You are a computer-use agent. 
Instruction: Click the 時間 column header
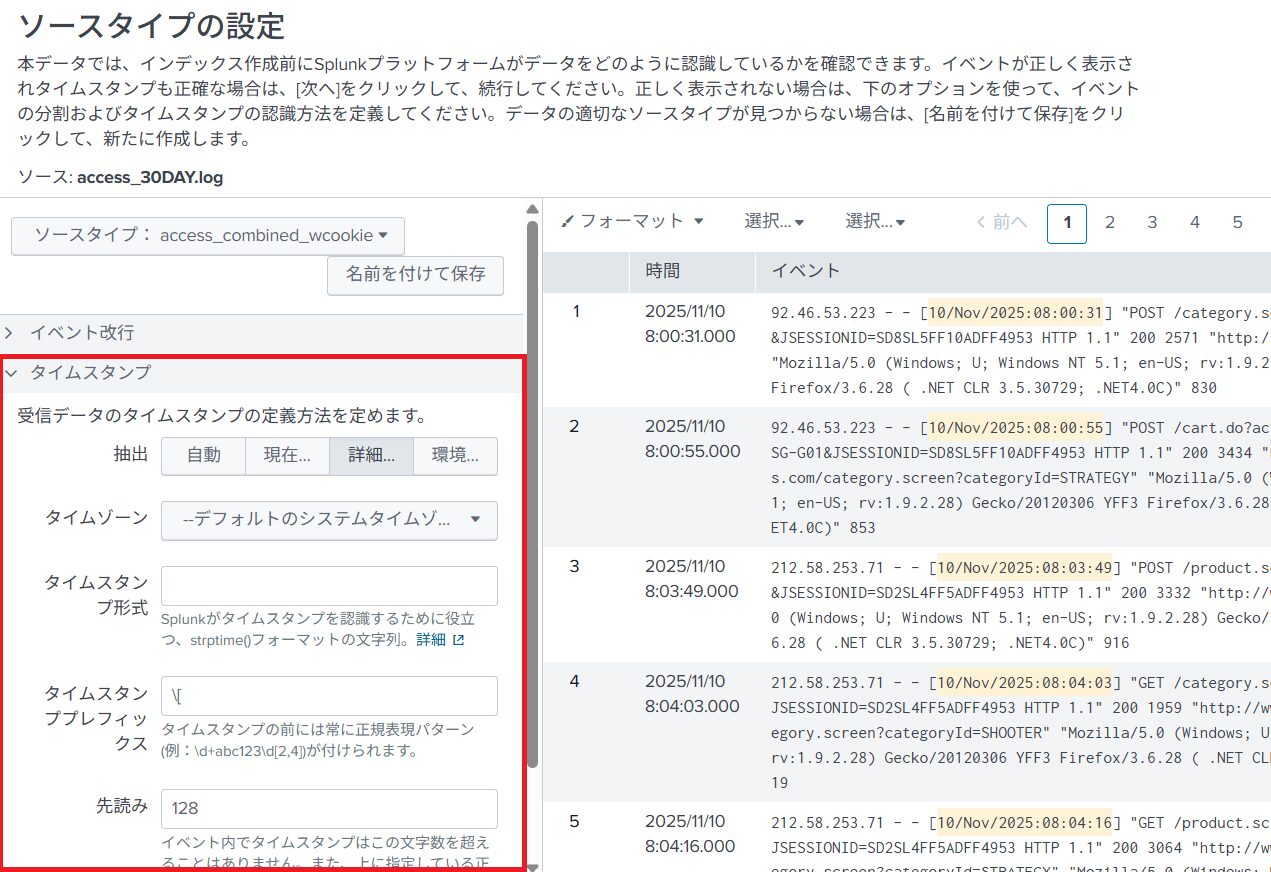(x=663, y=271)
